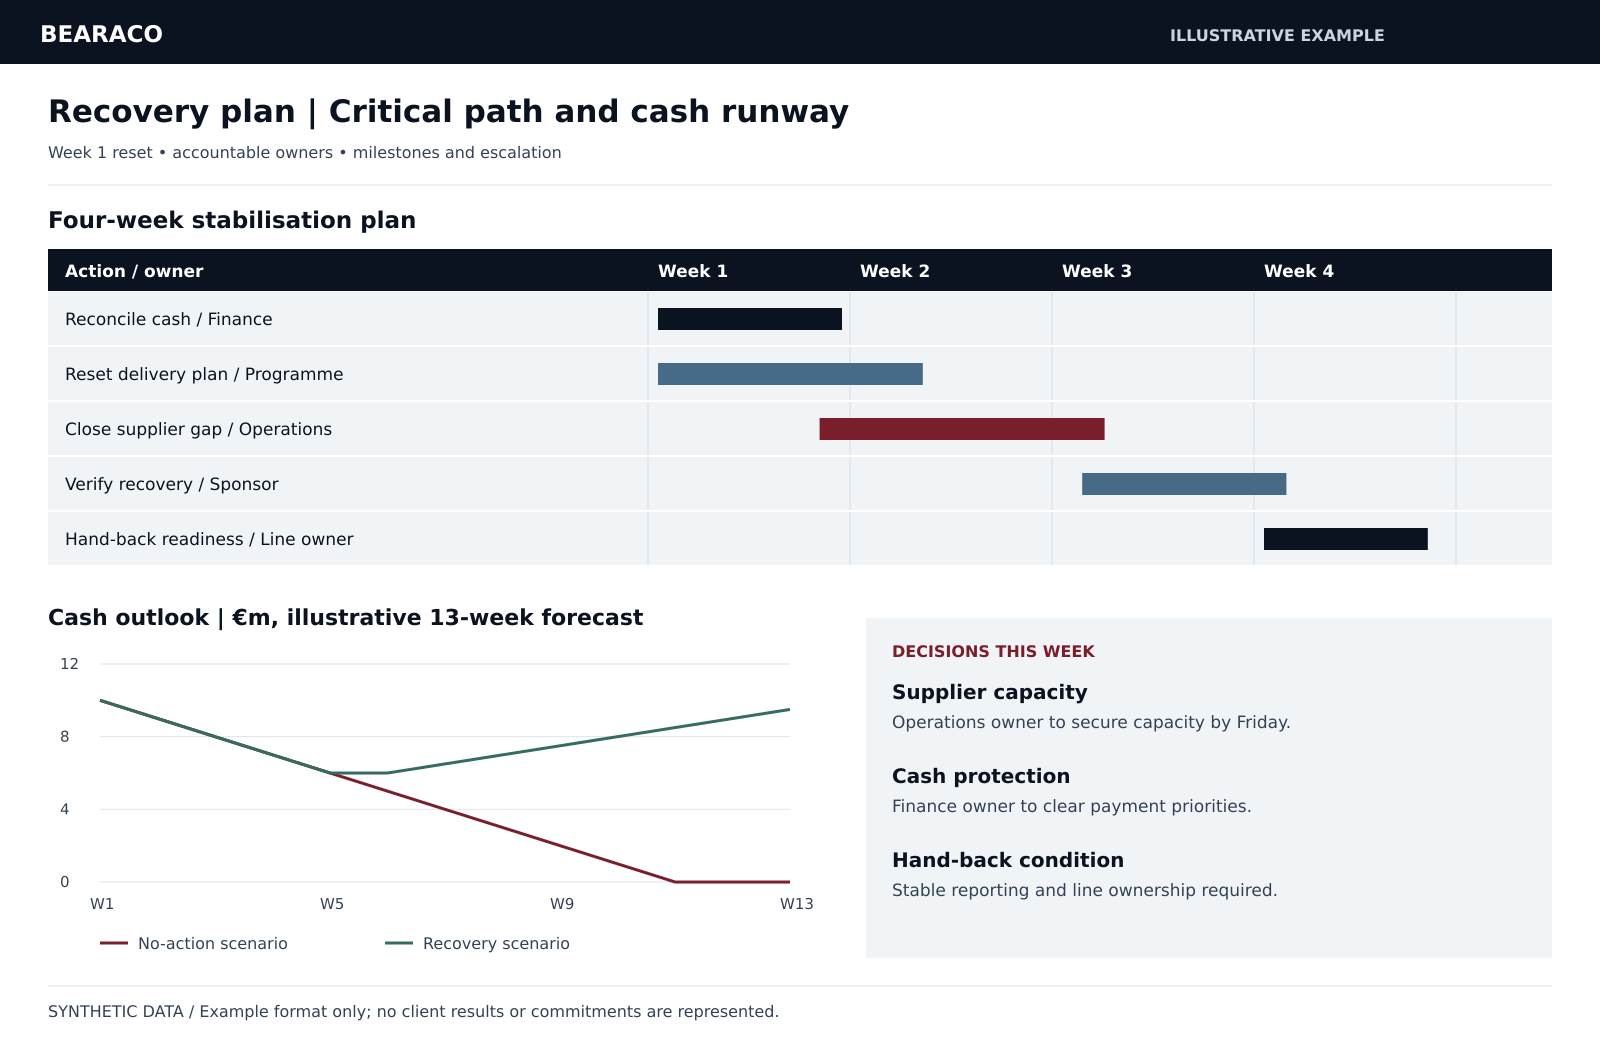Select the 'SYNTHETIC DATA' footer disclaimer
The width and height of the screenshot is (1600, 1040).
pyautogui.click(x=413, y=1012)
